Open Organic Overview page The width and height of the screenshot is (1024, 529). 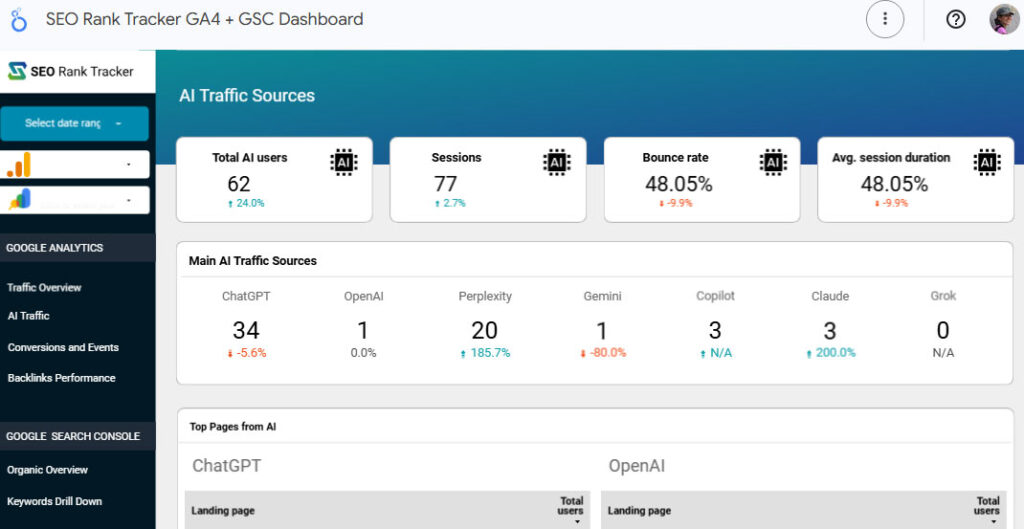coord(48,470)
